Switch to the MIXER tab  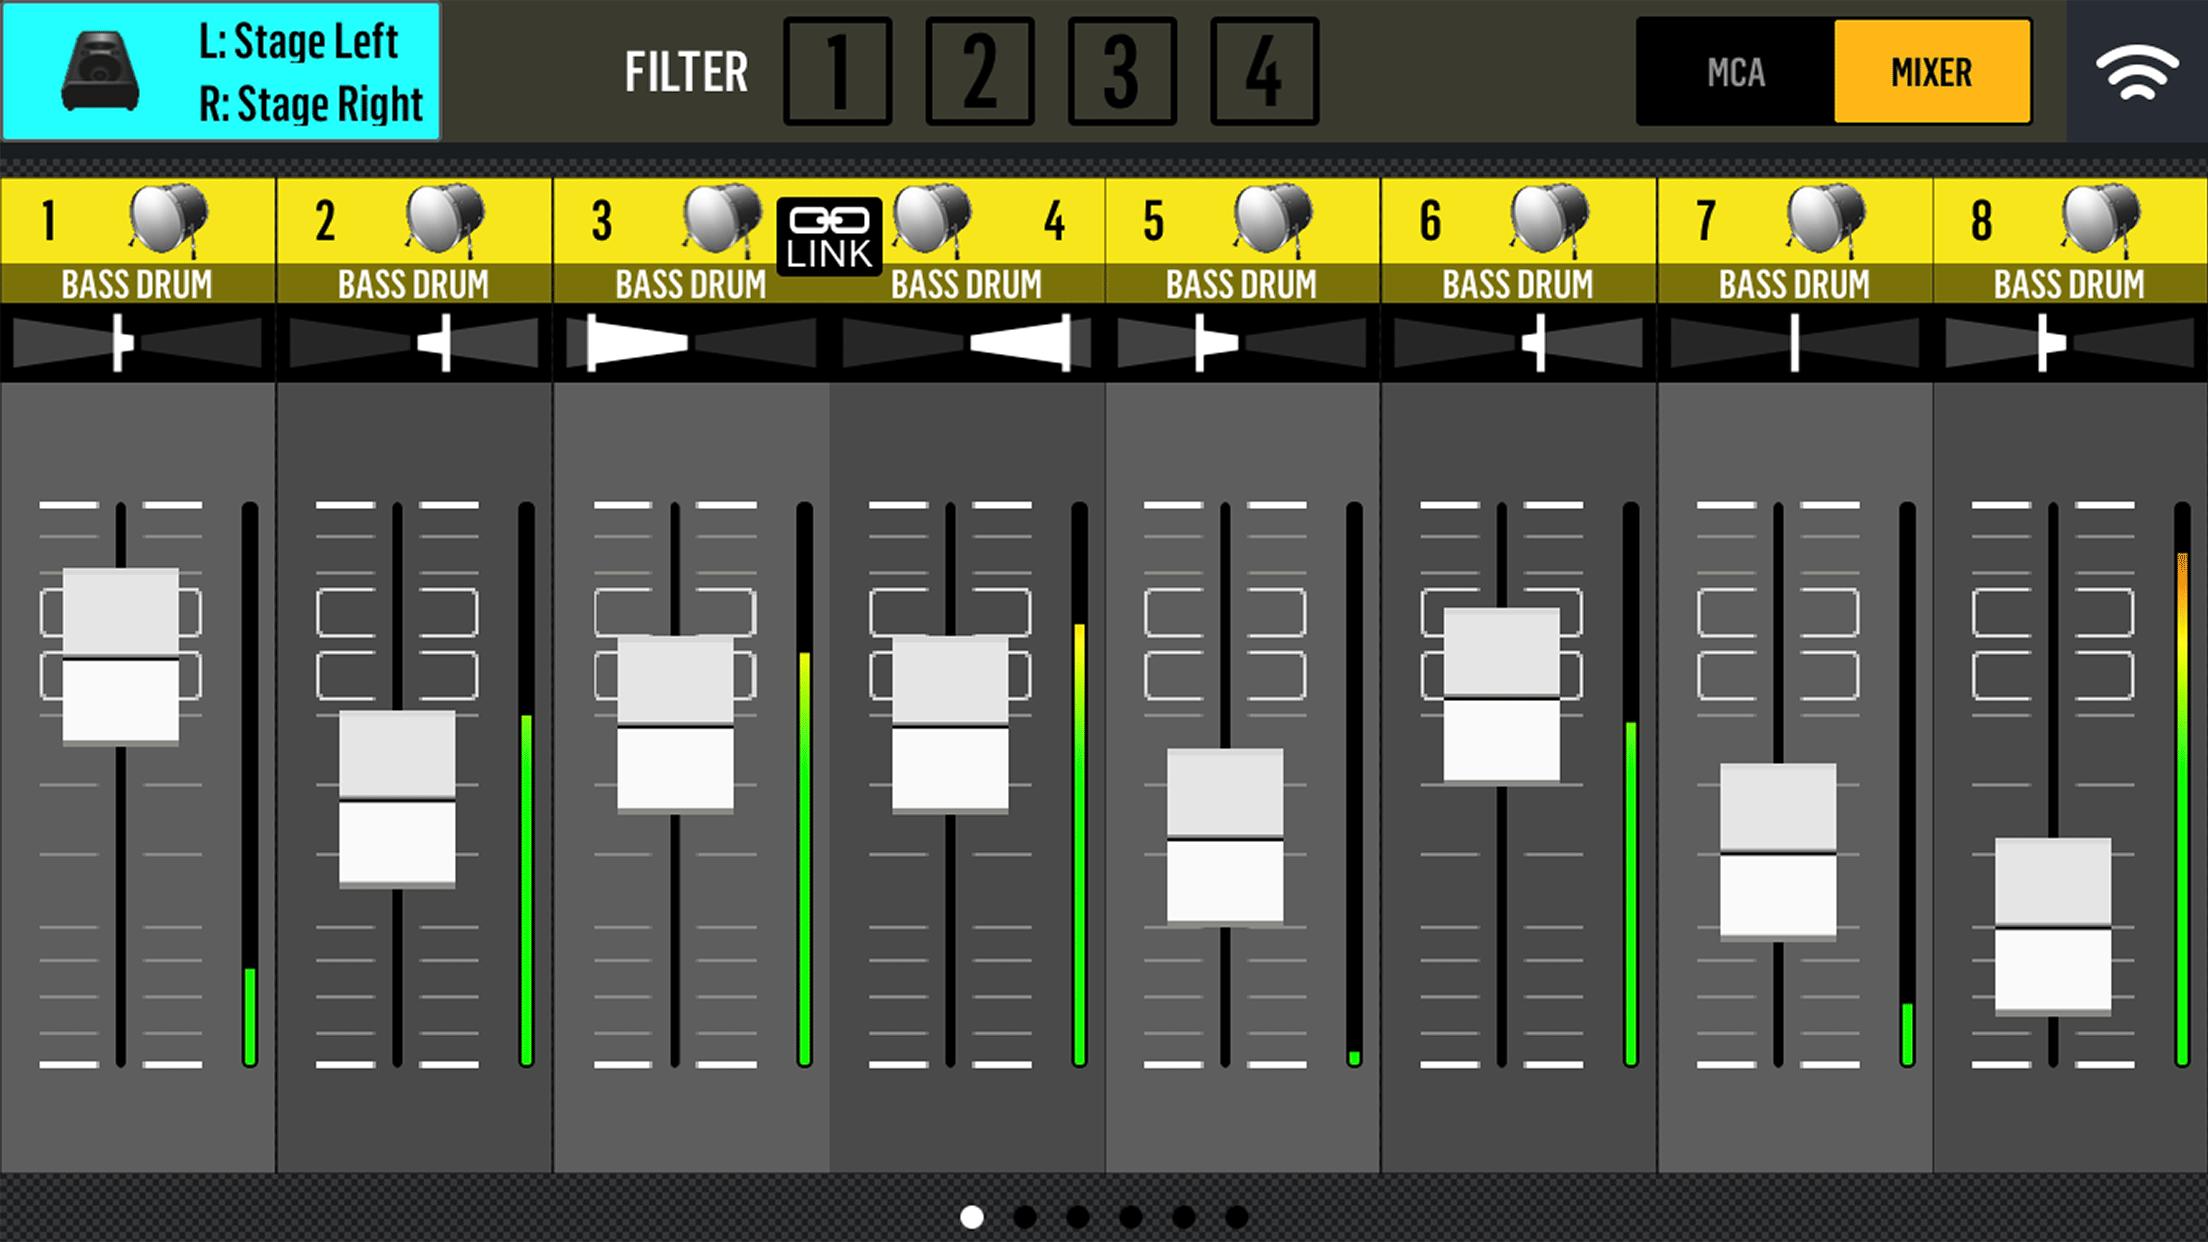[x=1931, y=72]
